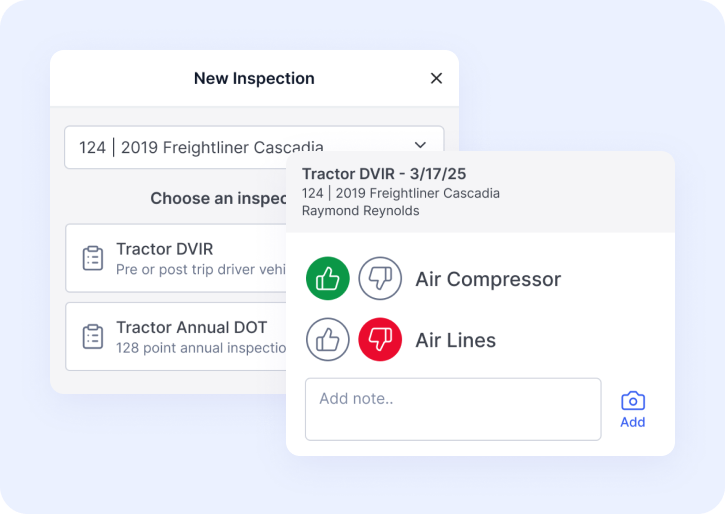The image size is (725, 514).
Task: Click the Add note text field
Action: [x=452, y=409]
